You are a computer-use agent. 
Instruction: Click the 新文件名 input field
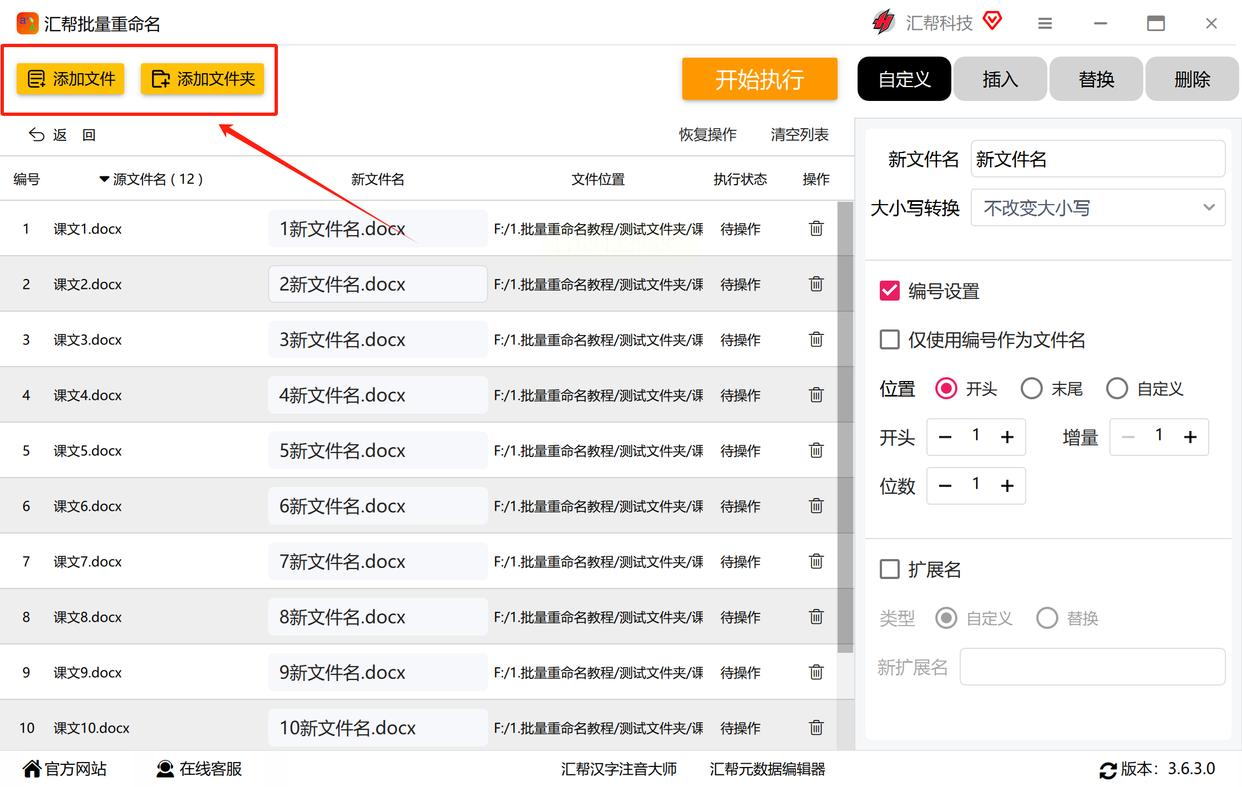click(1097, 159)
